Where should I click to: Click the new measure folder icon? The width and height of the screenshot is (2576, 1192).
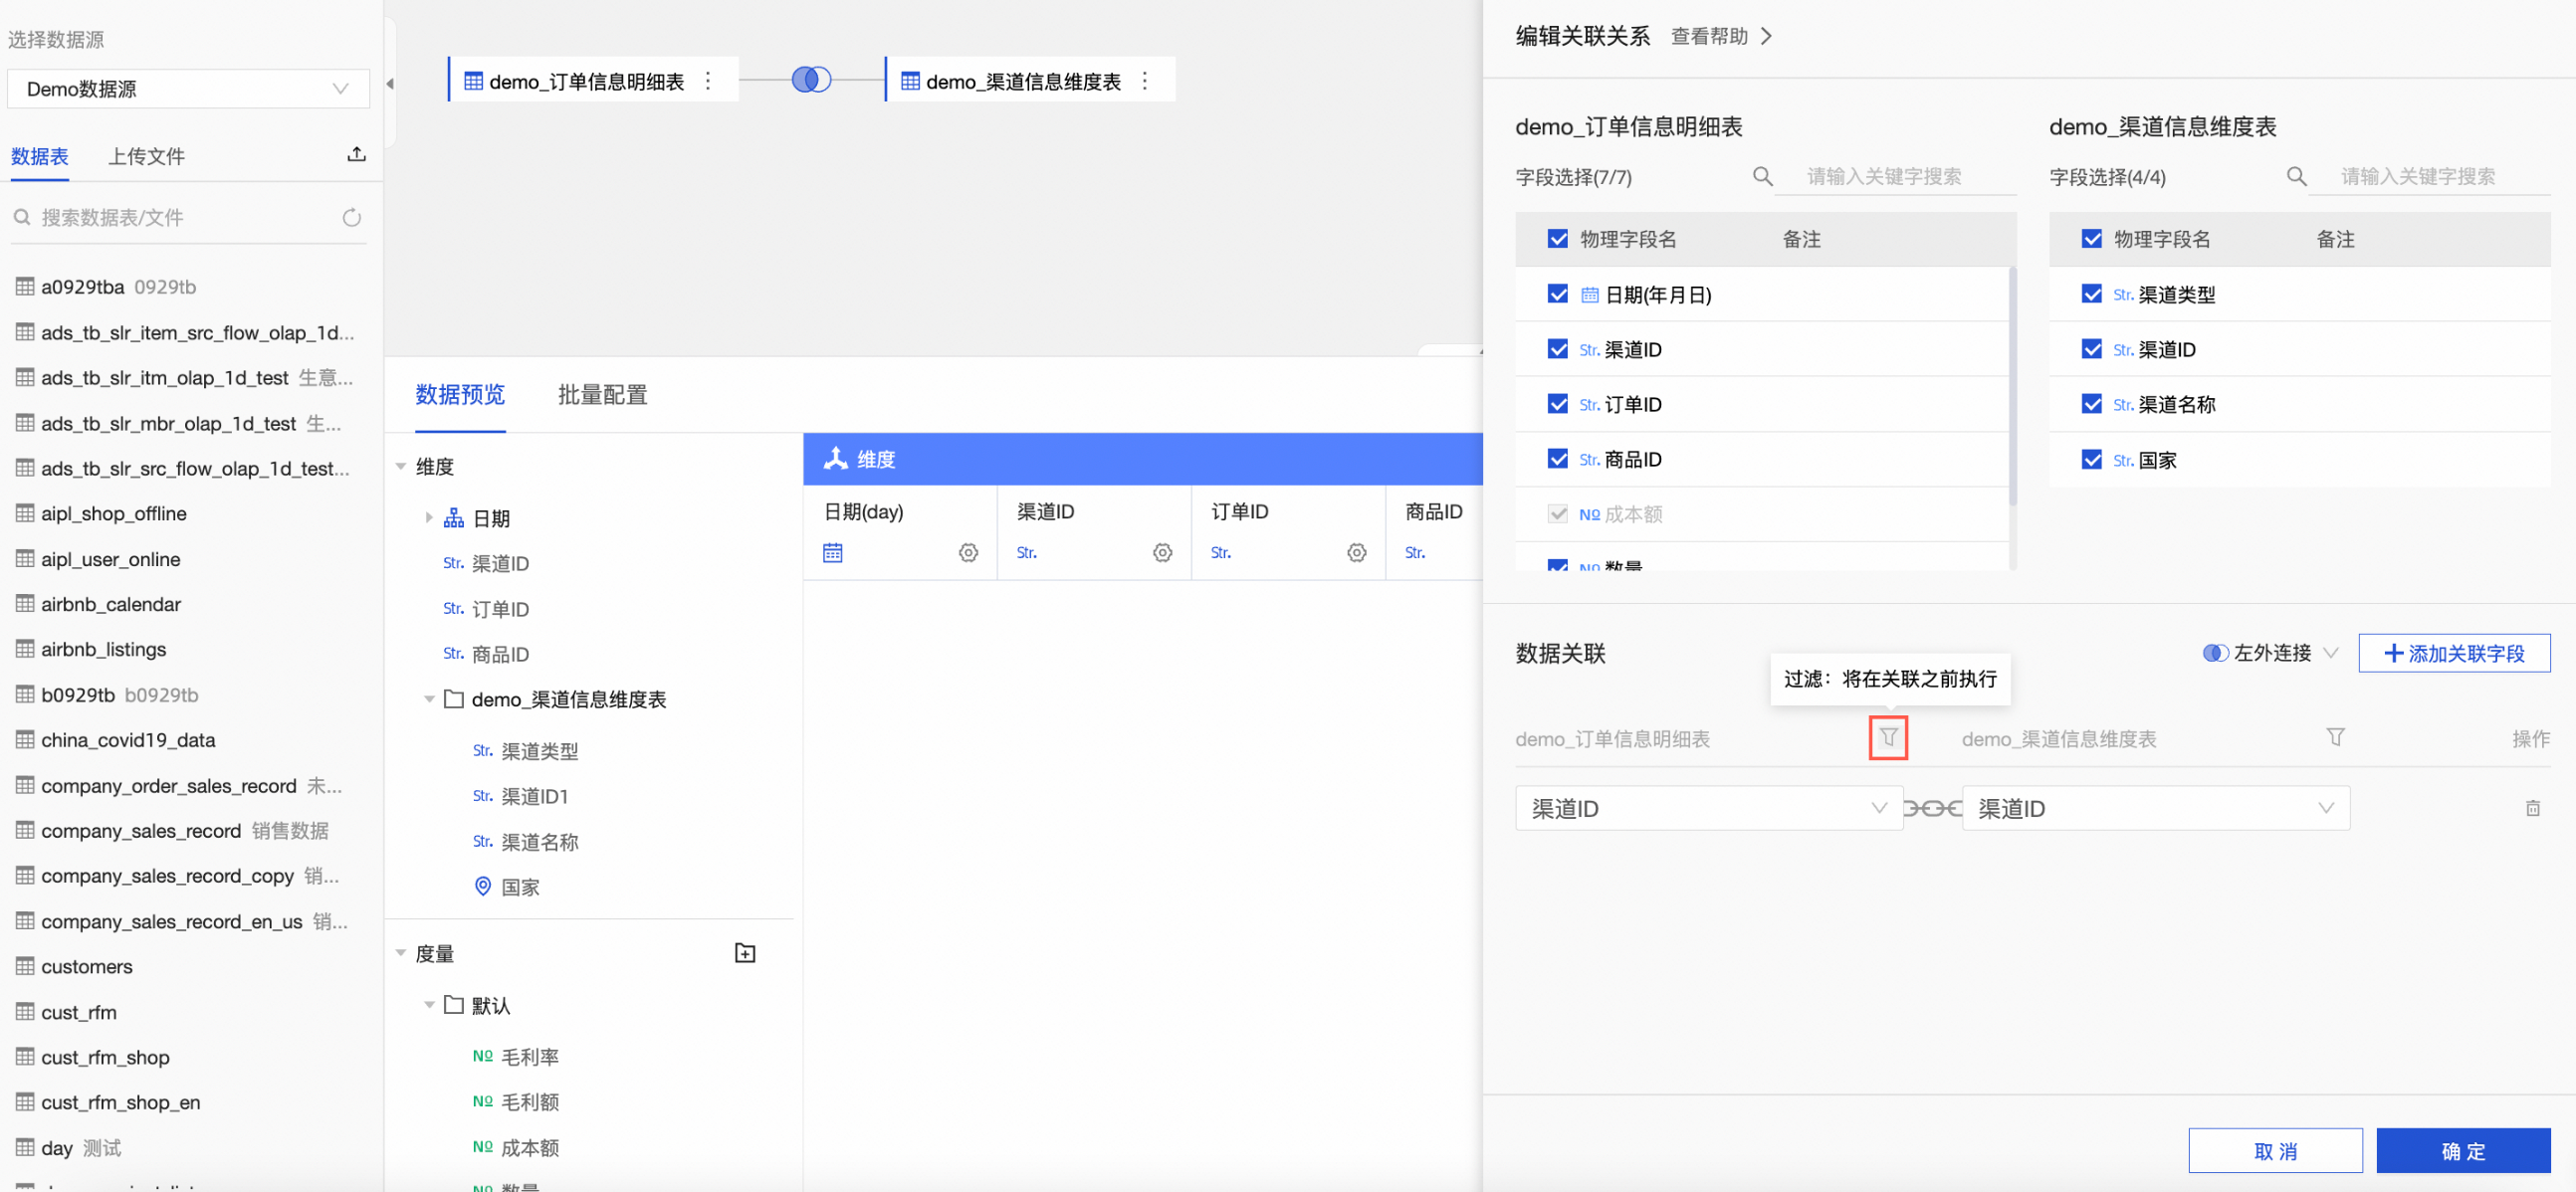745,953
